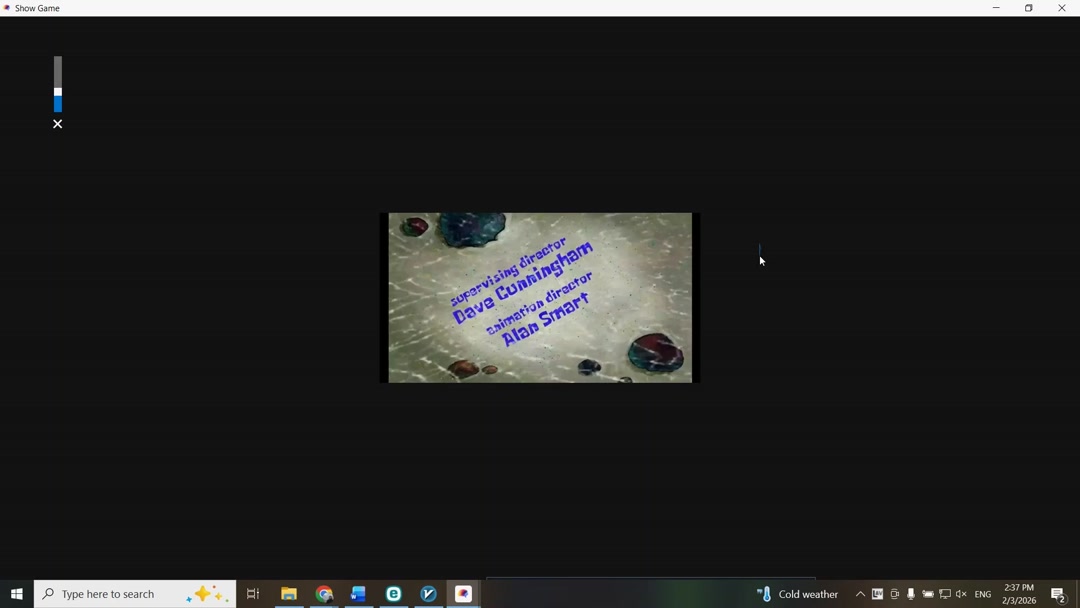The width and height of the screenshot is (1080, 608).
Task: Close the volume overlay with the X
Action: 58,124
